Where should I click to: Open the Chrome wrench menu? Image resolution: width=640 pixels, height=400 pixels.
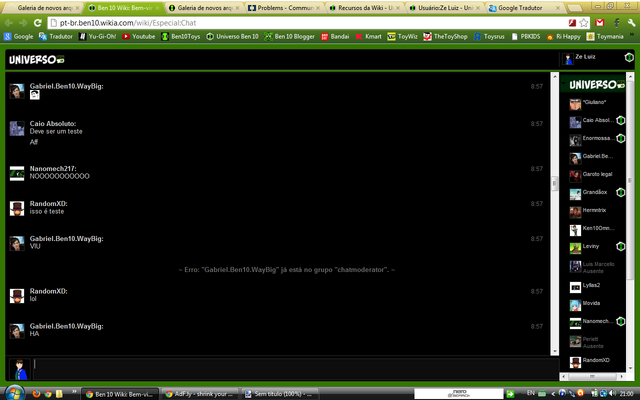(631, 23)
